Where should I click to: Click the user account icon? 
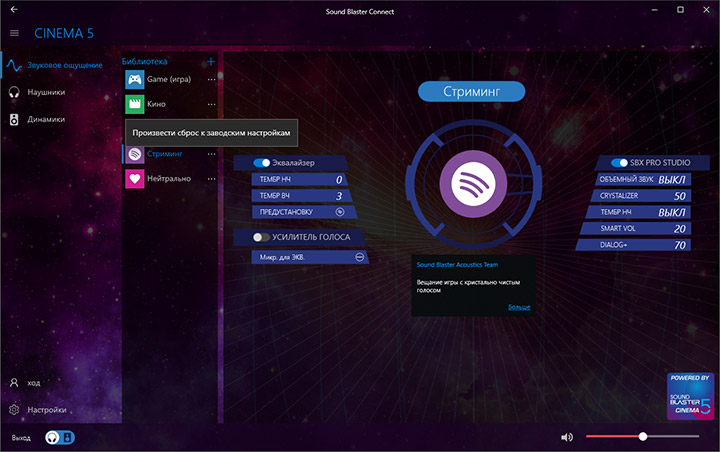14,383
